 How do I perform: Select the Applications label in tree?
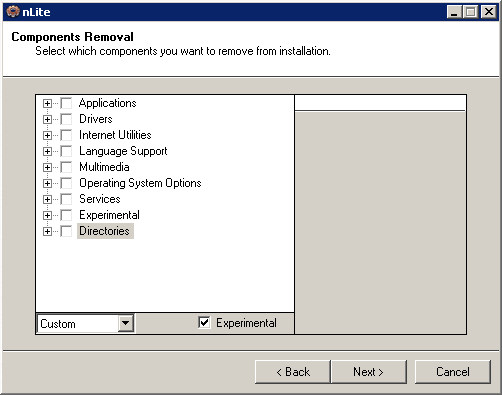coord(108,103)
